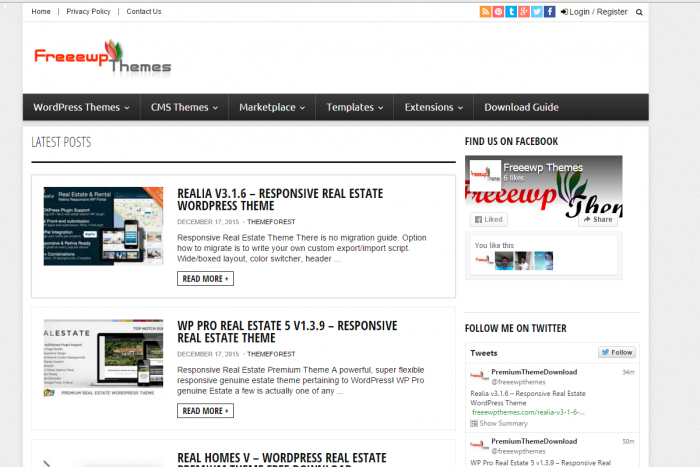This screenshot has height=467, width=700.
Task: Open the Privacy Policy page
Action: [x=88, y=12]
